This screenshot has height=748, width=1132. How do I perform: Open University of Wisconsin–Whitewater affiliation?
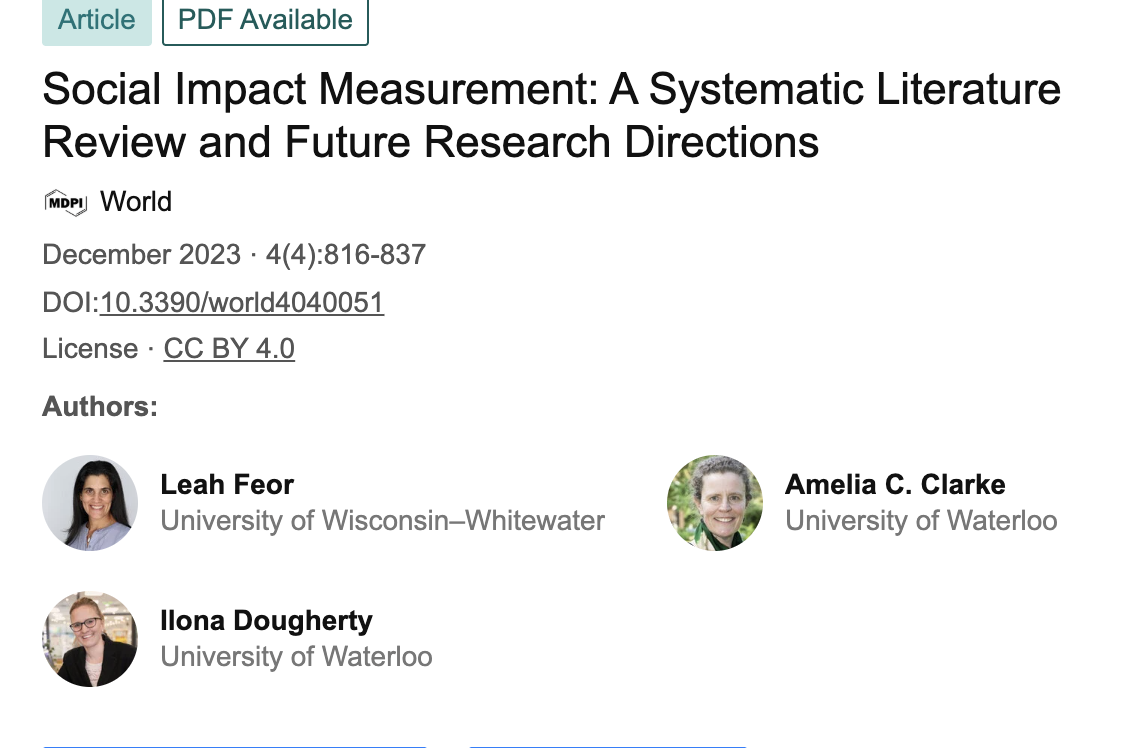382,521
